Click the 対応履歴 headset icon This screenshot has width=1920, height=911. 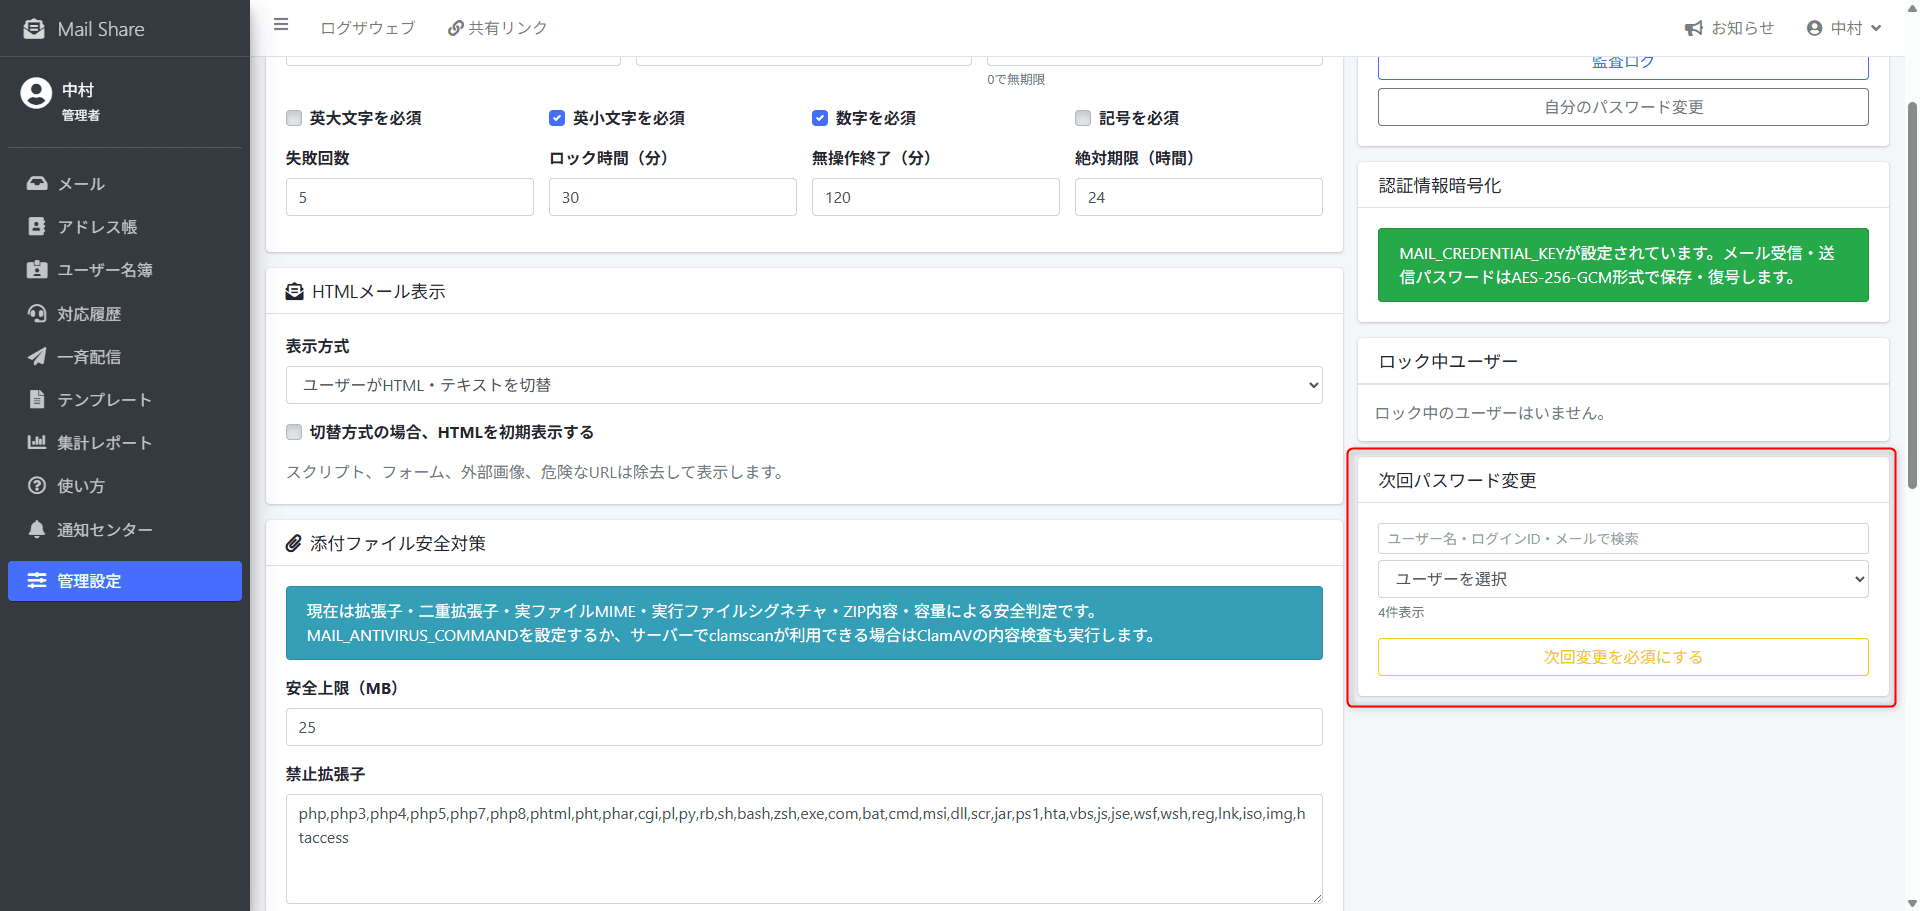tap(37, 314)
